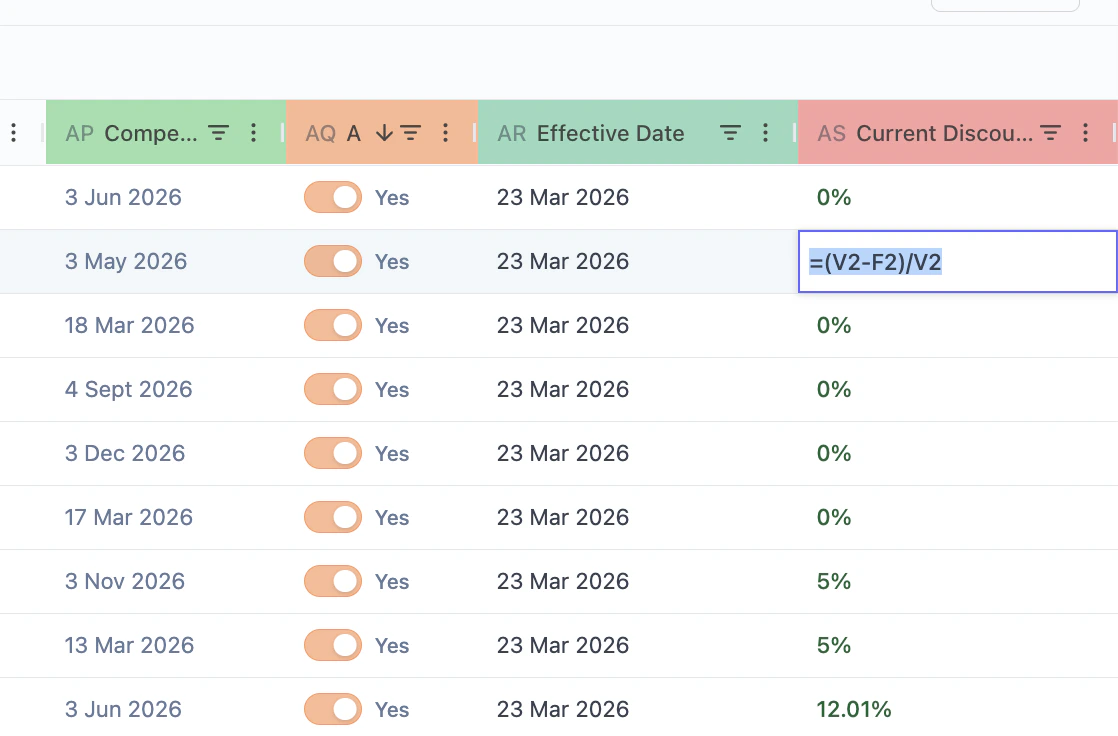Open three-dot menu of Effective Date column
1118x736 pixels.
click(x=766, y=133)
